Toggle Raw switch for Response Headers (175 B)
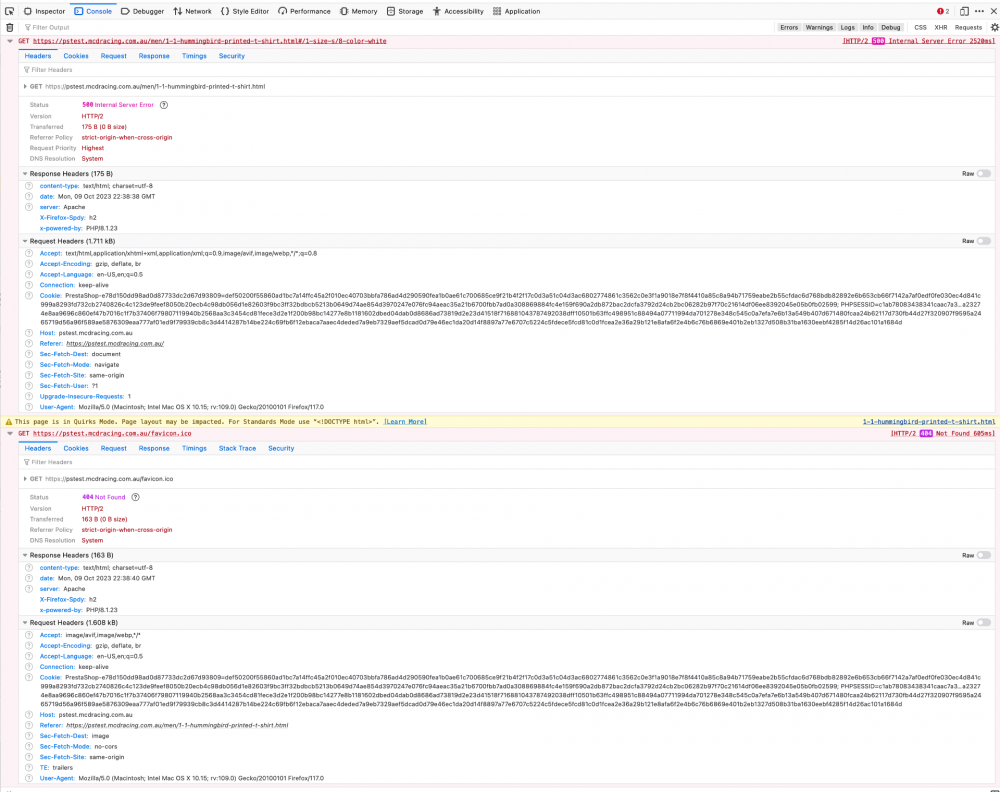 pos(983,173)
